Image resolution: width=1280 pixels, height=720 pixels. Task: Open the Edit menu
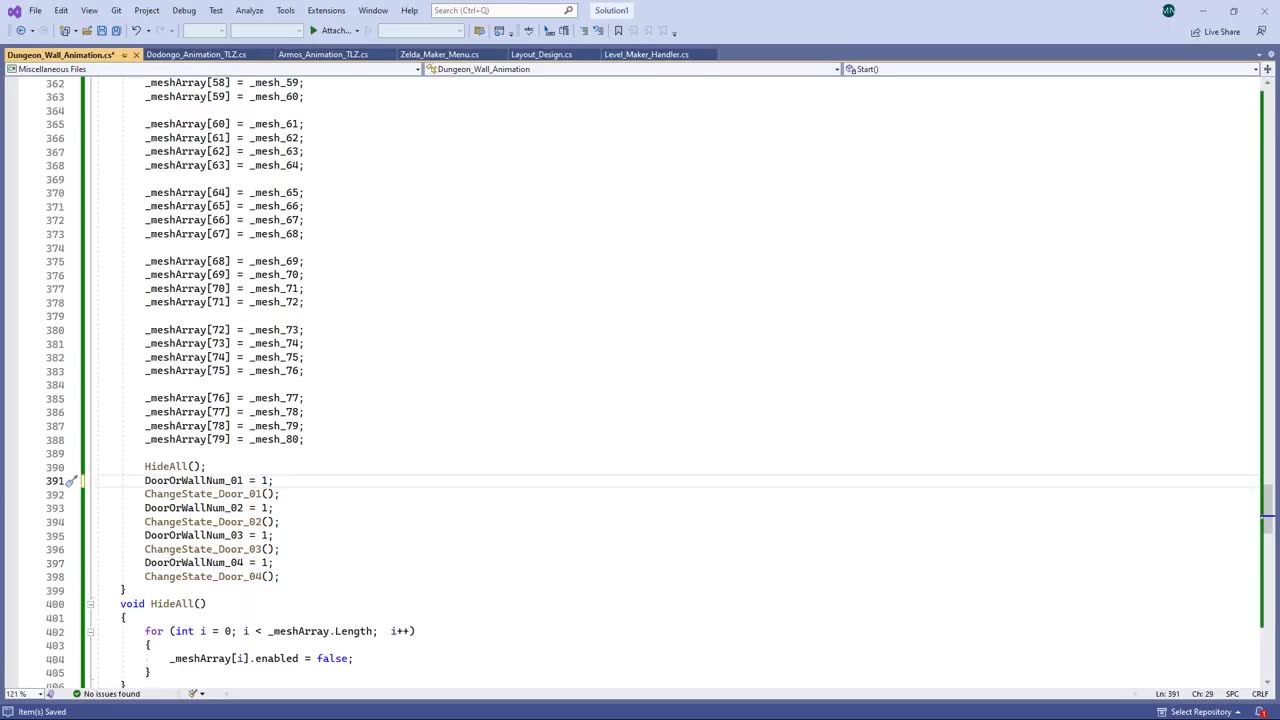pyautogui.click(x=61, y=11)
